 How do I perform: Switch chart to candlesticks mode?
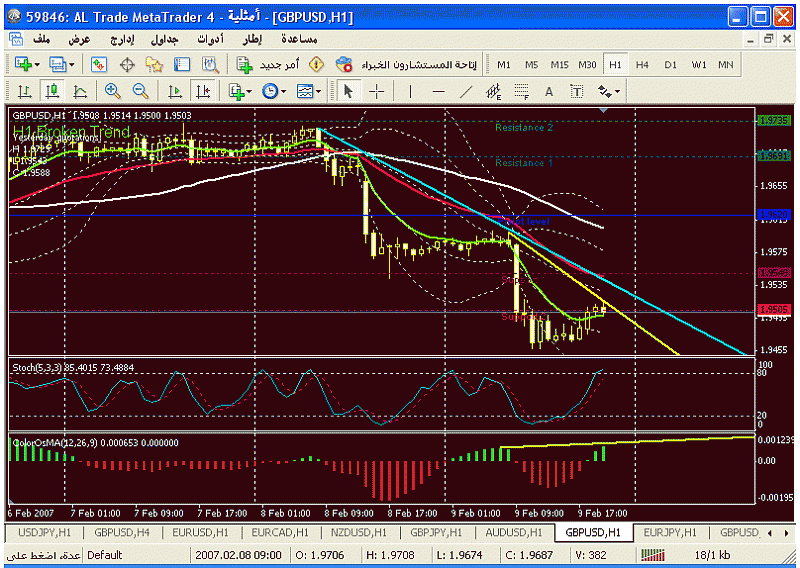coord(51,91)
